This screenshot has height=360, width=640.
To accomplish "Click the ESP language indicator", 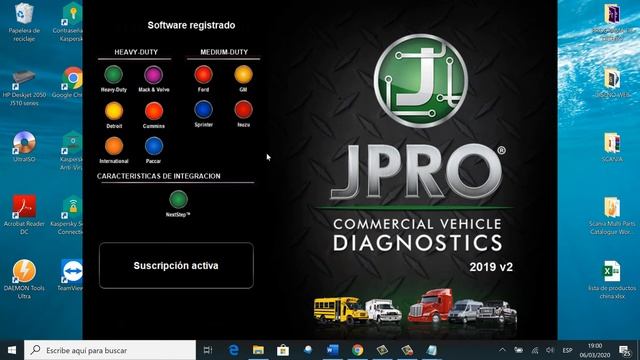I will (x=567, y=351).
